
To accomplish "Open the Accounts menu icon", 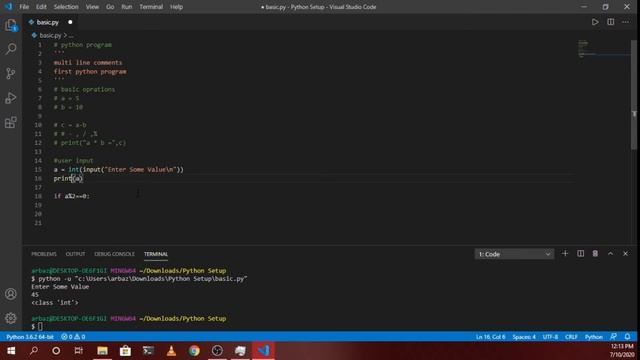I will (x=11, y=294).
